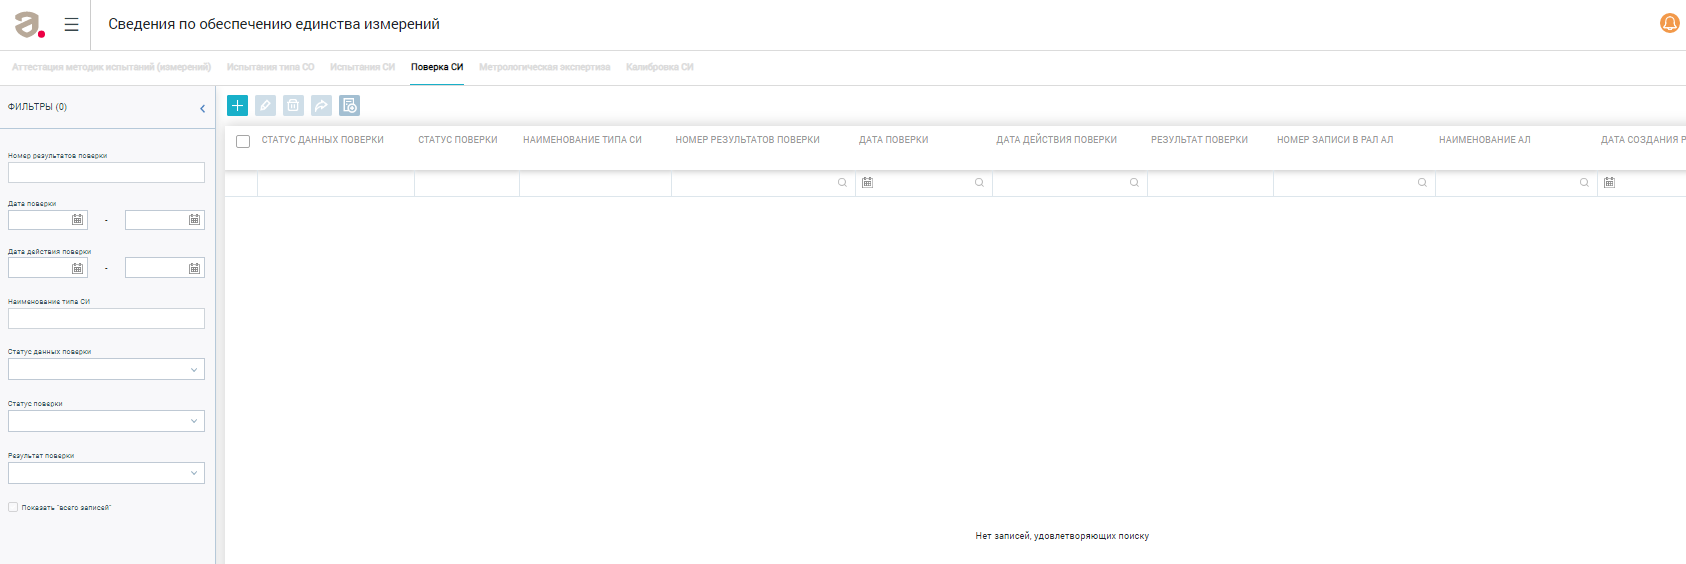Image resolution: width=1686 pixels, height=564 pixels.
Task: Click the Результат поверки column header
Action: pyautogui.click(x=1199, y=140)
